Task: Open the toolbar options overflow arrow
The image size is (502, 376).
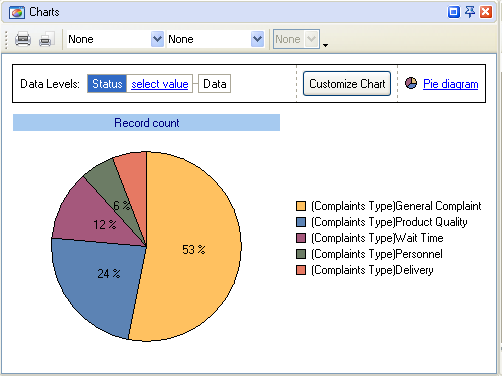Action: [325, 45]
